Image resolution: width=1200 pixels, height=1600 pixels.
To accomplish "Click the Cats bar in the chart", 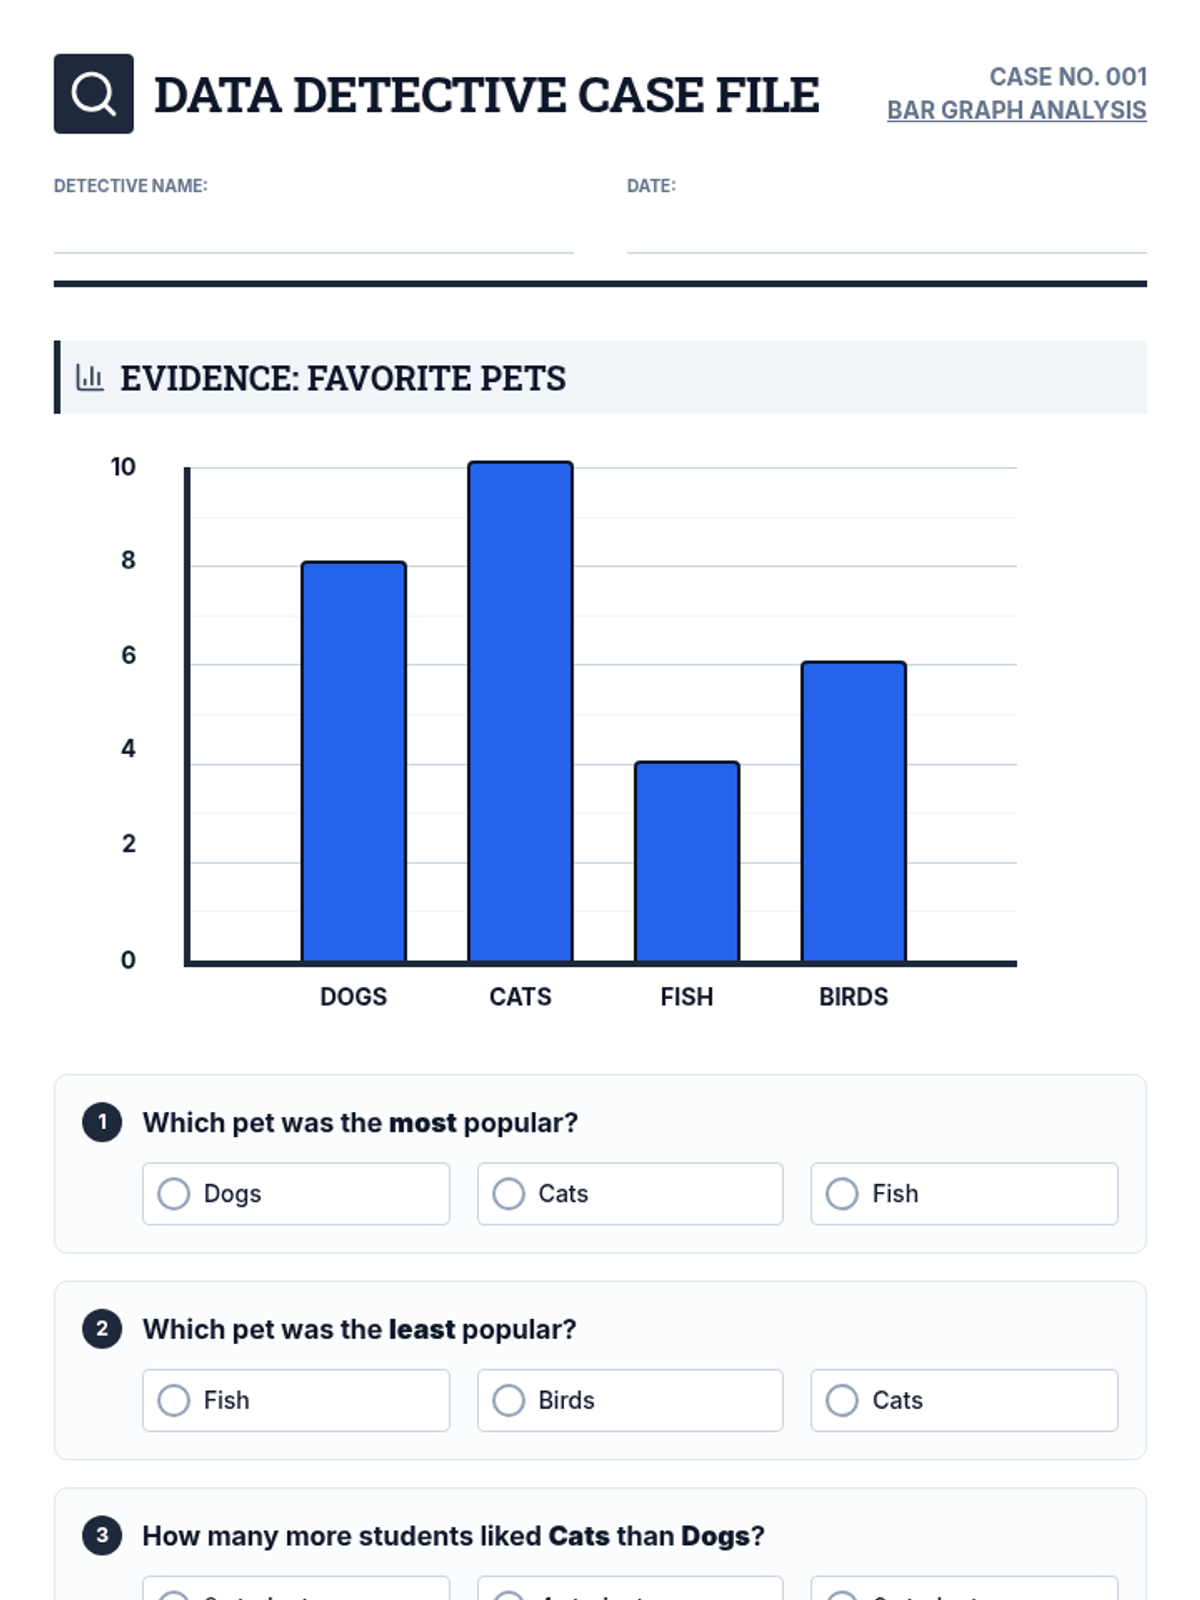I will (520, 712).
